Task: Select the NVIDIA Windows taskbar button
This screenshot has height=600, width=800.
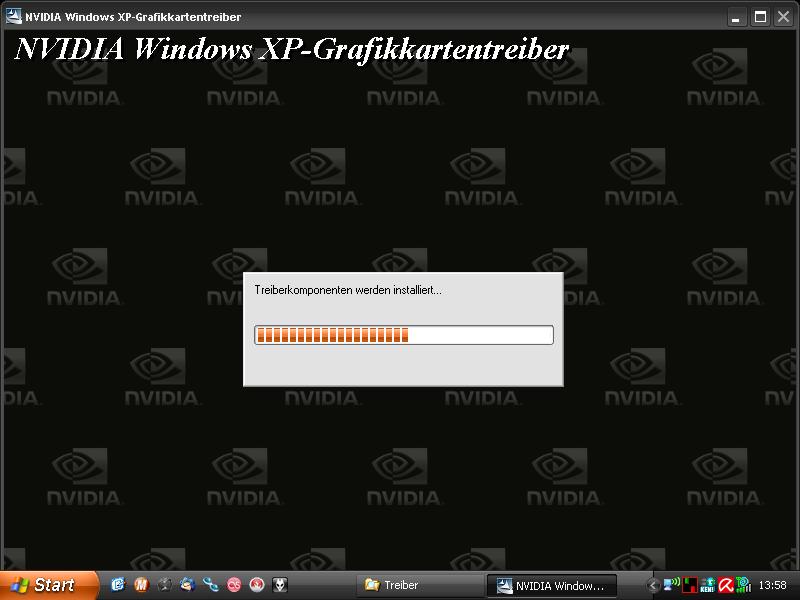Action: (551, 585)
